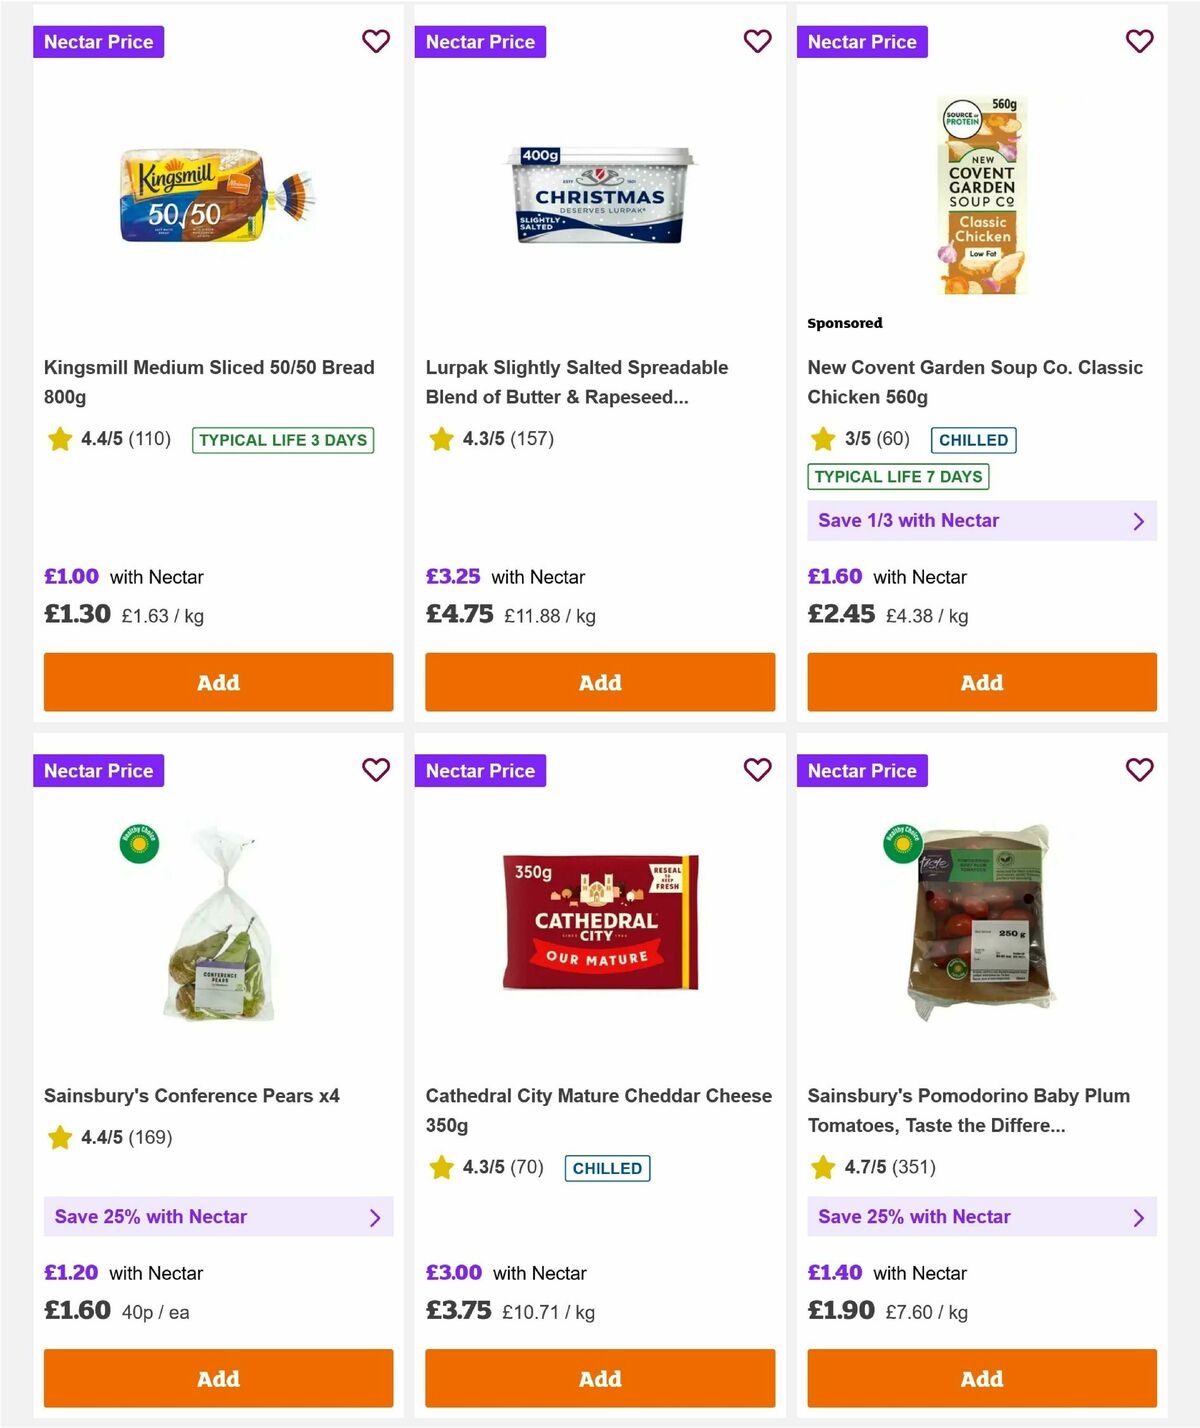
Task: Click the Healthy Choice badge on the pears image
Action: pos(137,844)
